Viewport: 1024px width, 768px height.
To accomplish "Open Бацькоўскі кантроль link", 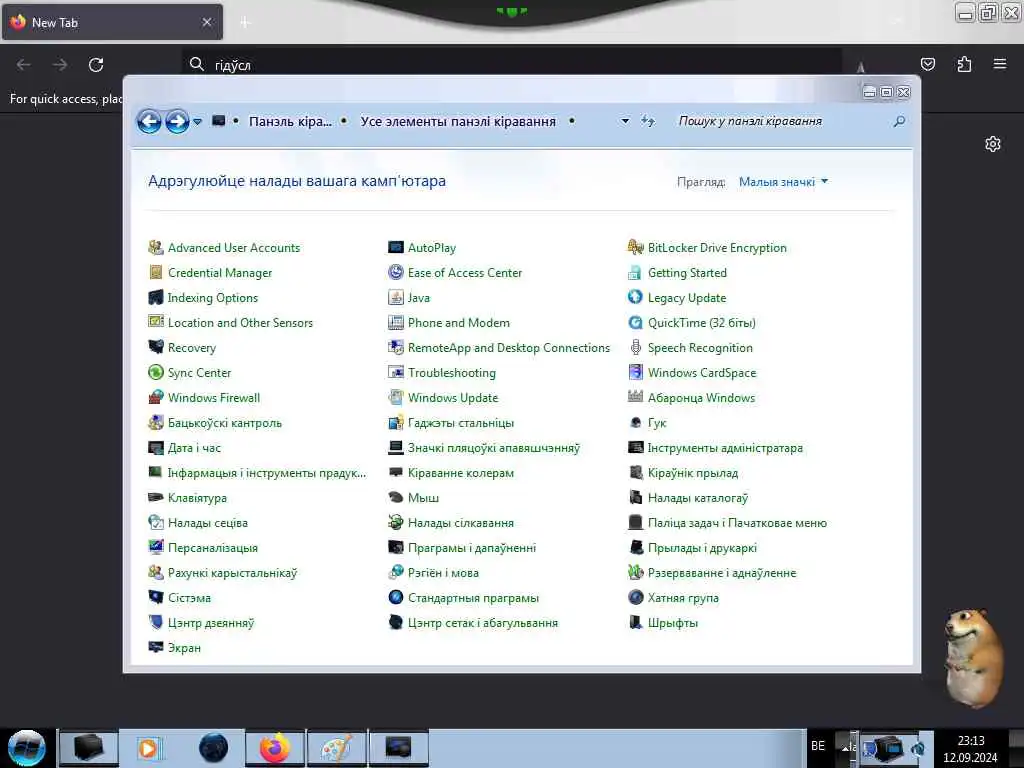I will tap(225, 423).
